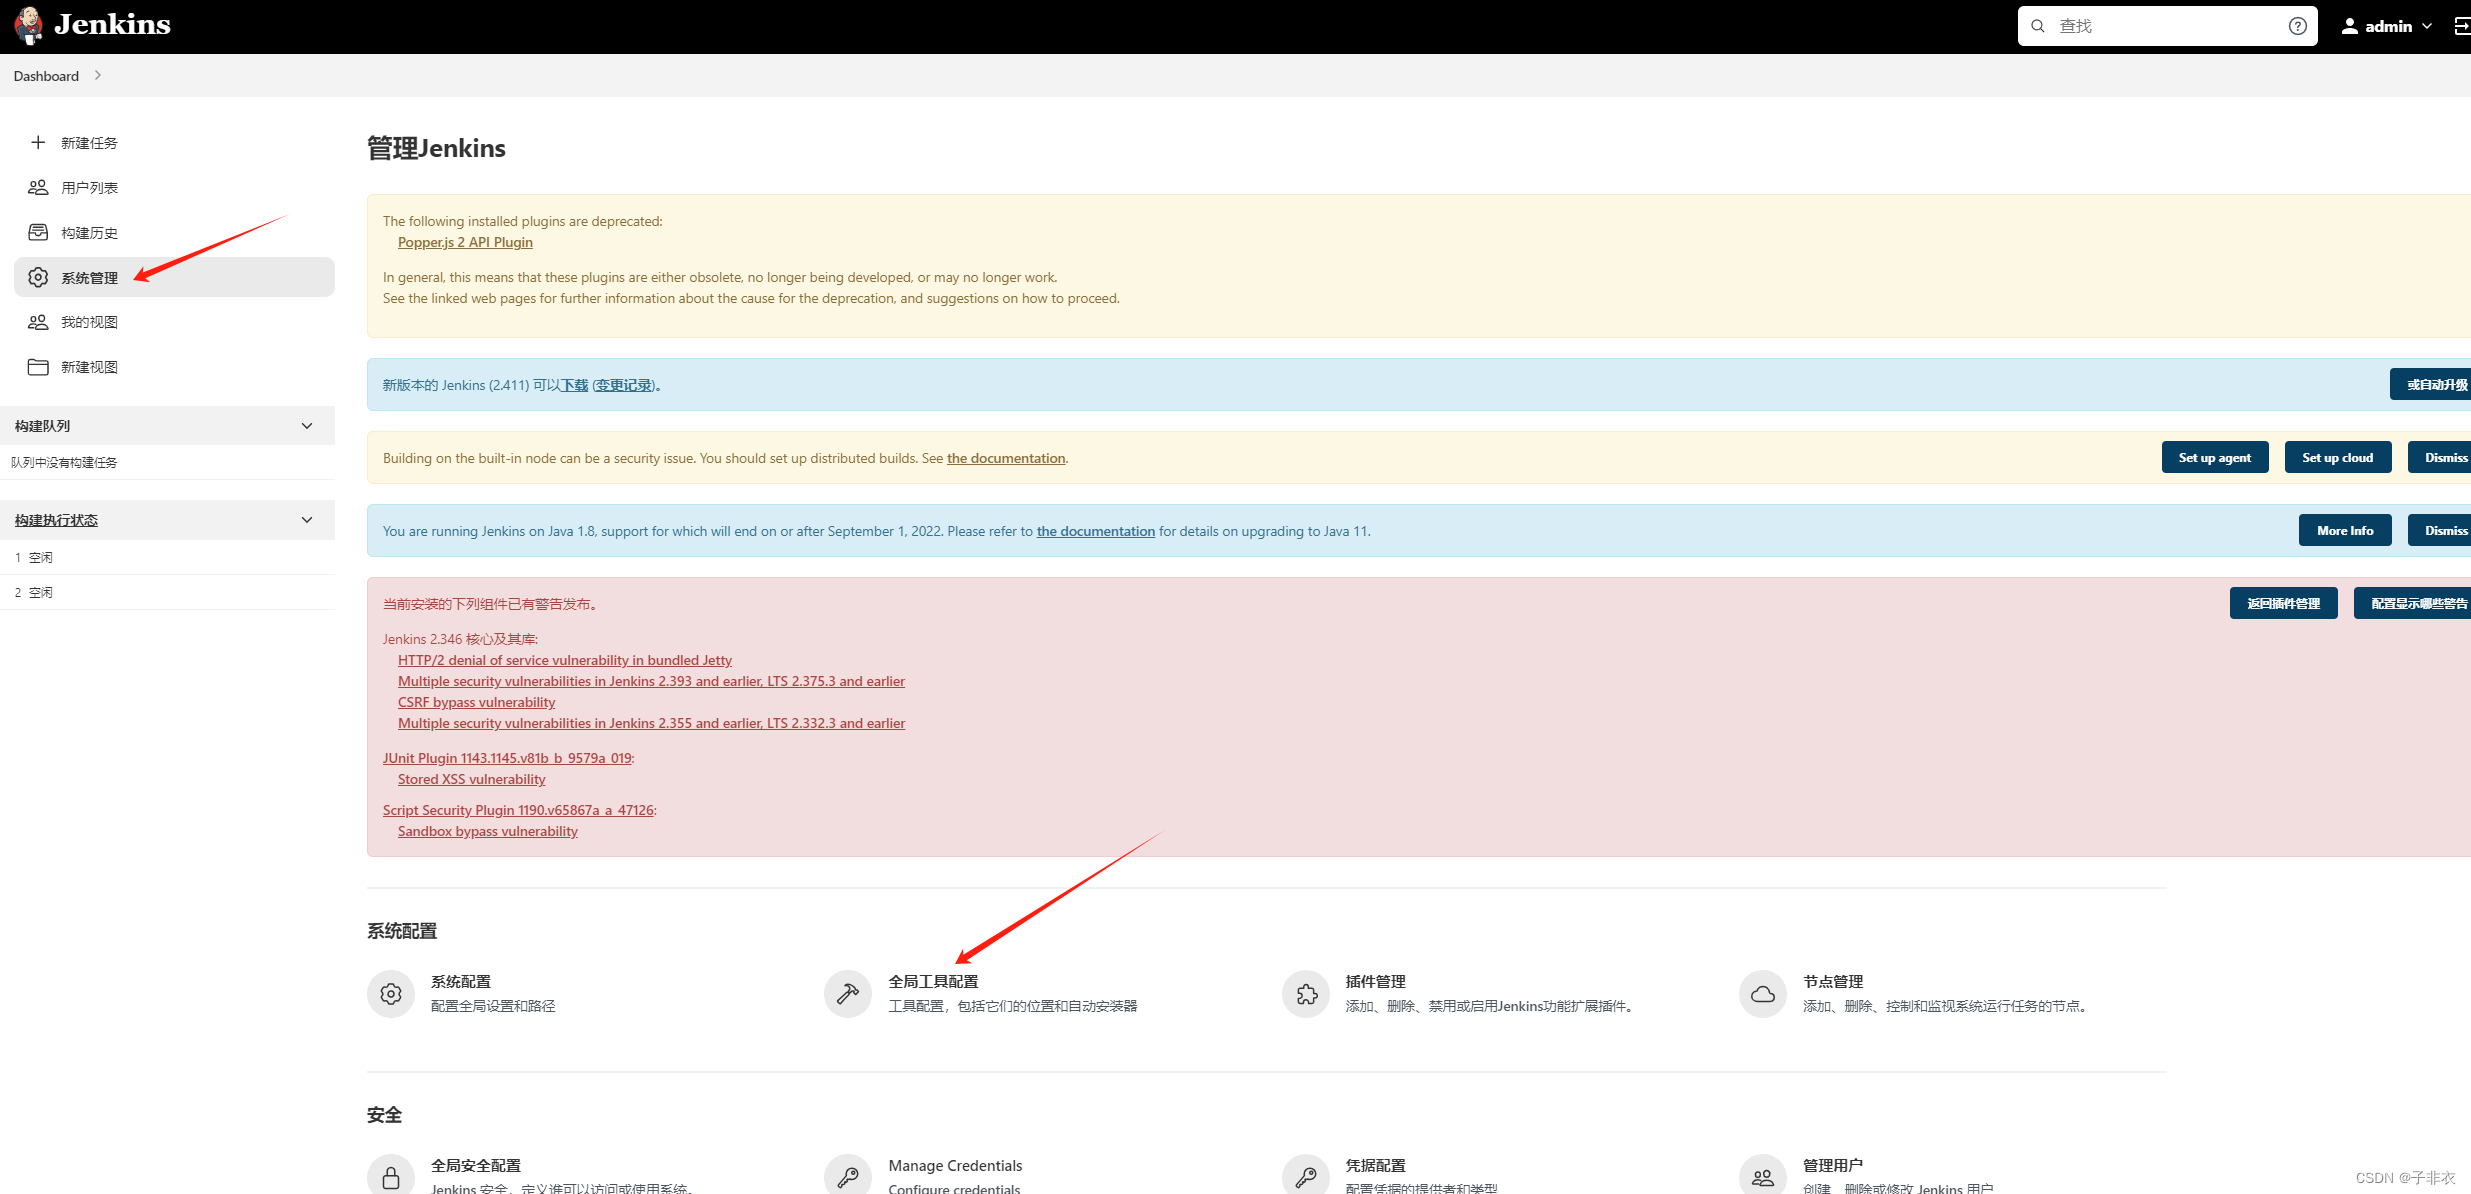Viewport: 2471px width, 1194px height.
Task: Open the 2.393 and earlier vulnerabilities link
Action: tap(651, 681)
